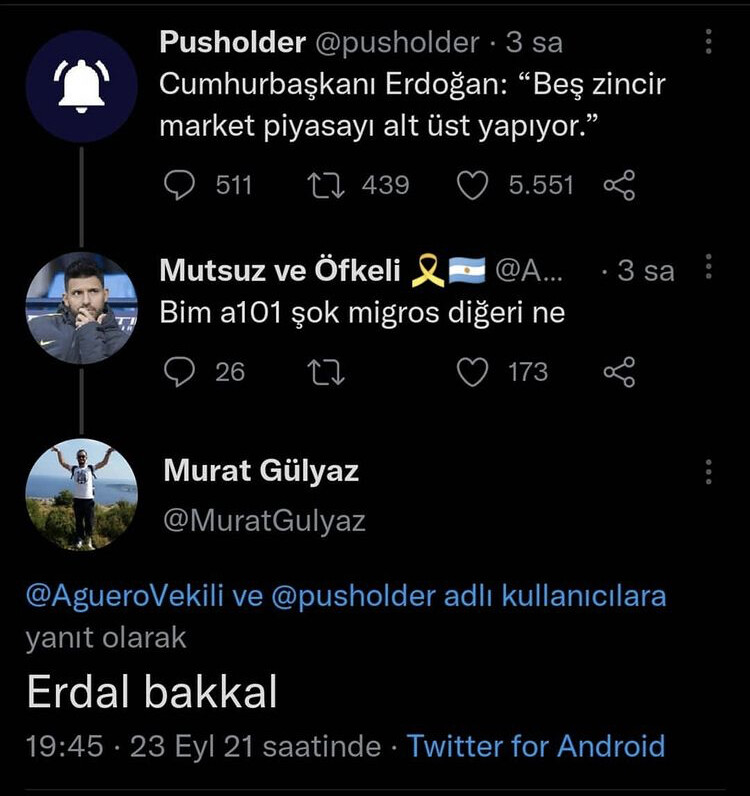The height and width of the screenshot is (796, 750).
Task: Open Murat Gülyaz profile picture
Action: tap(81, 494)
